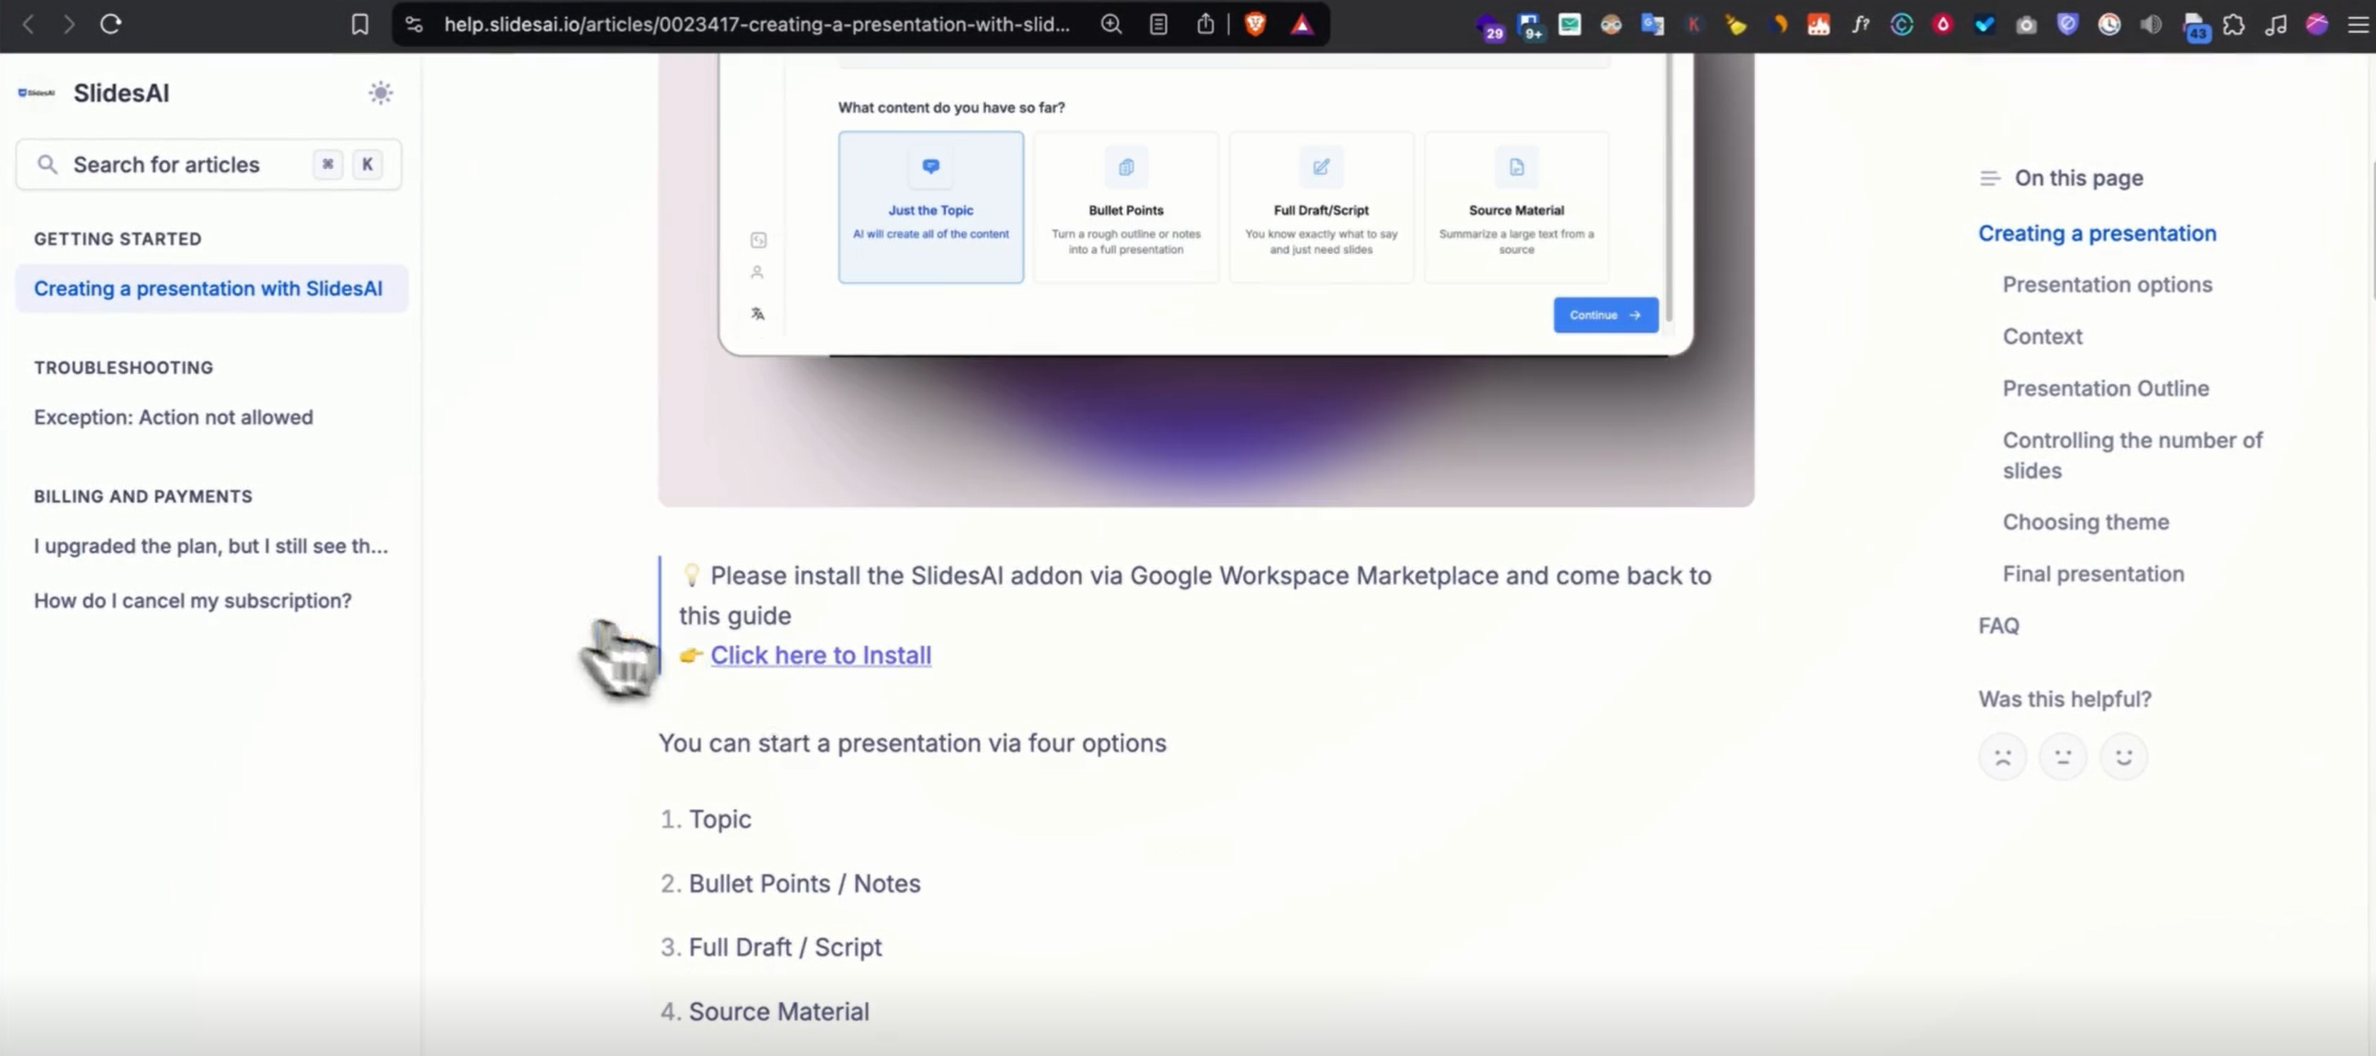This screenshot has width=2376, height=1056.
Task: Click the 'Full Draft / Script' list item
Action: point(785,947)
